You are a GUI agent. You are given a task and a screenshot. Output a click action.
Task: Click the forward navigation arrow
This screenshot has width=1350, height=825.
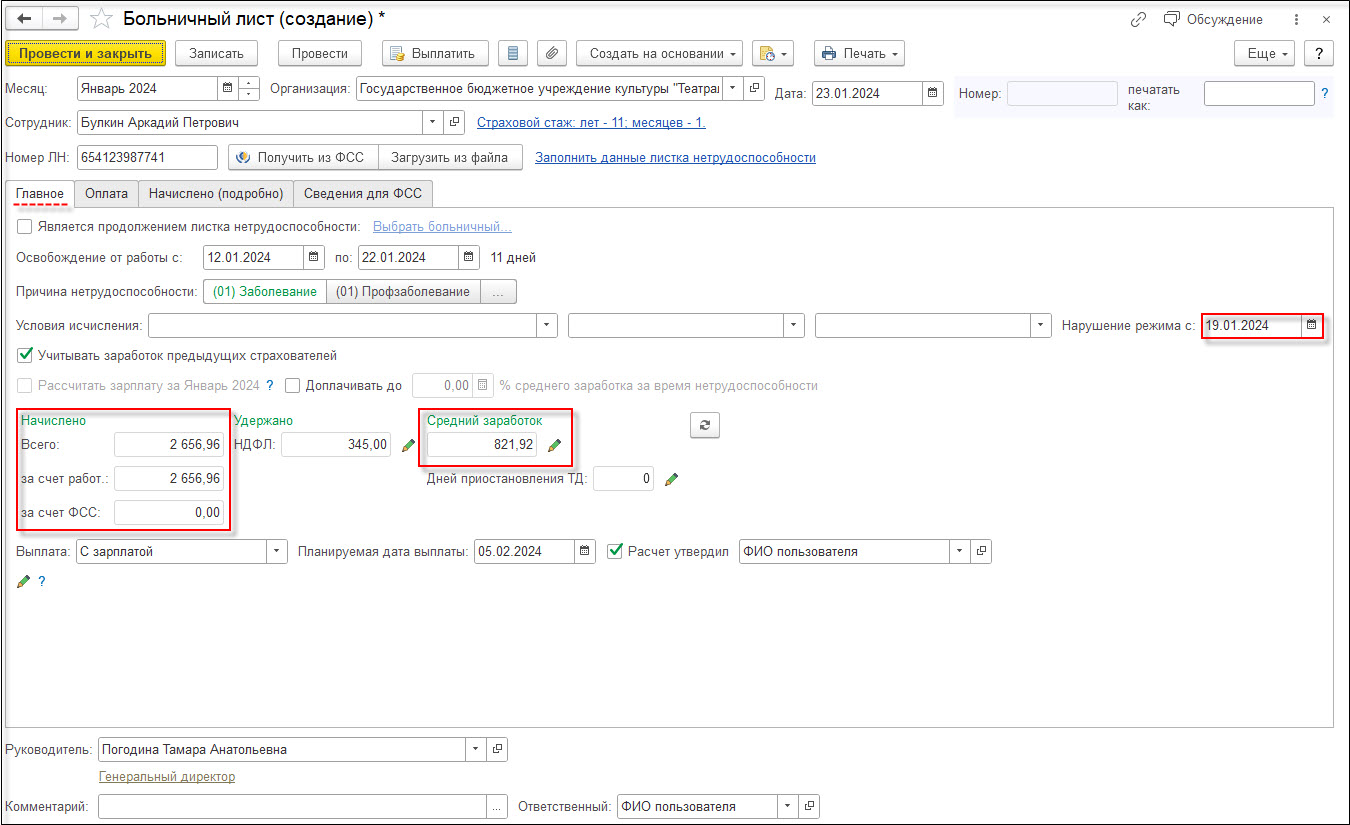point(59,19)
